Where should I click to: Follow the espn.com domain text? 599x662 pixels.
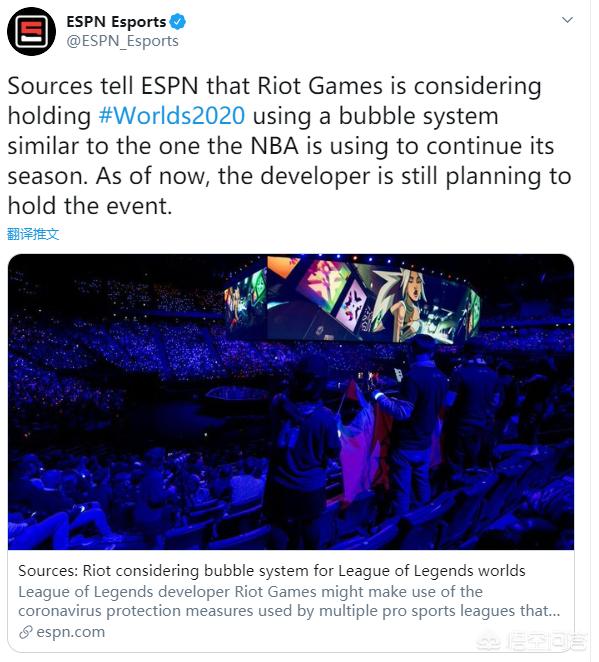point(70,632)
